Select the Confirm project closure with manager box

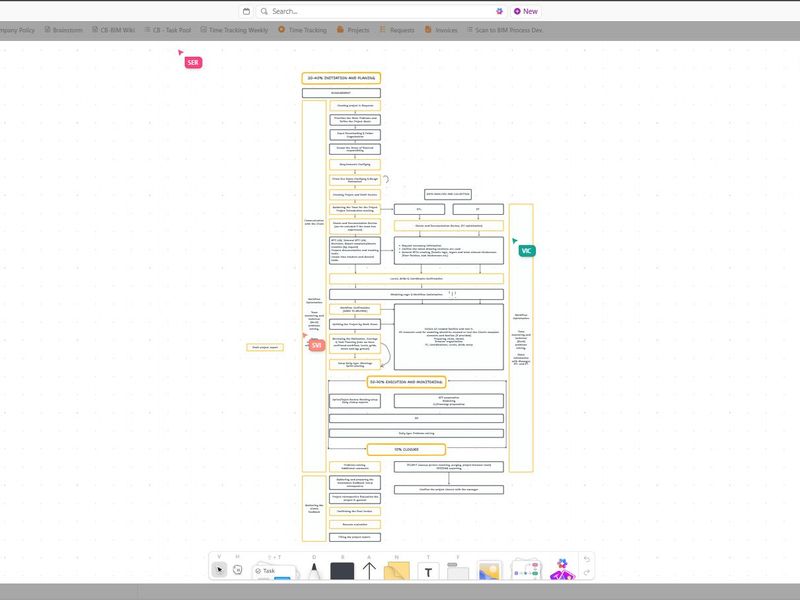click(x=449, y=489)
